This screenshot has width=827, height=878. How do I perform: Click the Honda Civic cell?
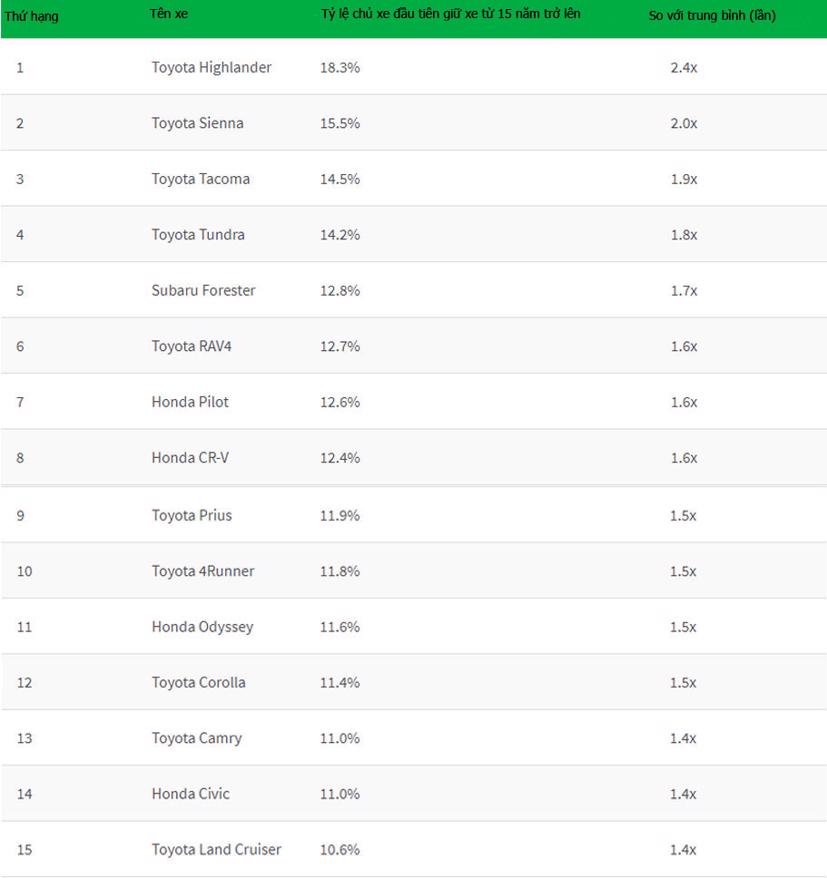click(x=190, y=794)
